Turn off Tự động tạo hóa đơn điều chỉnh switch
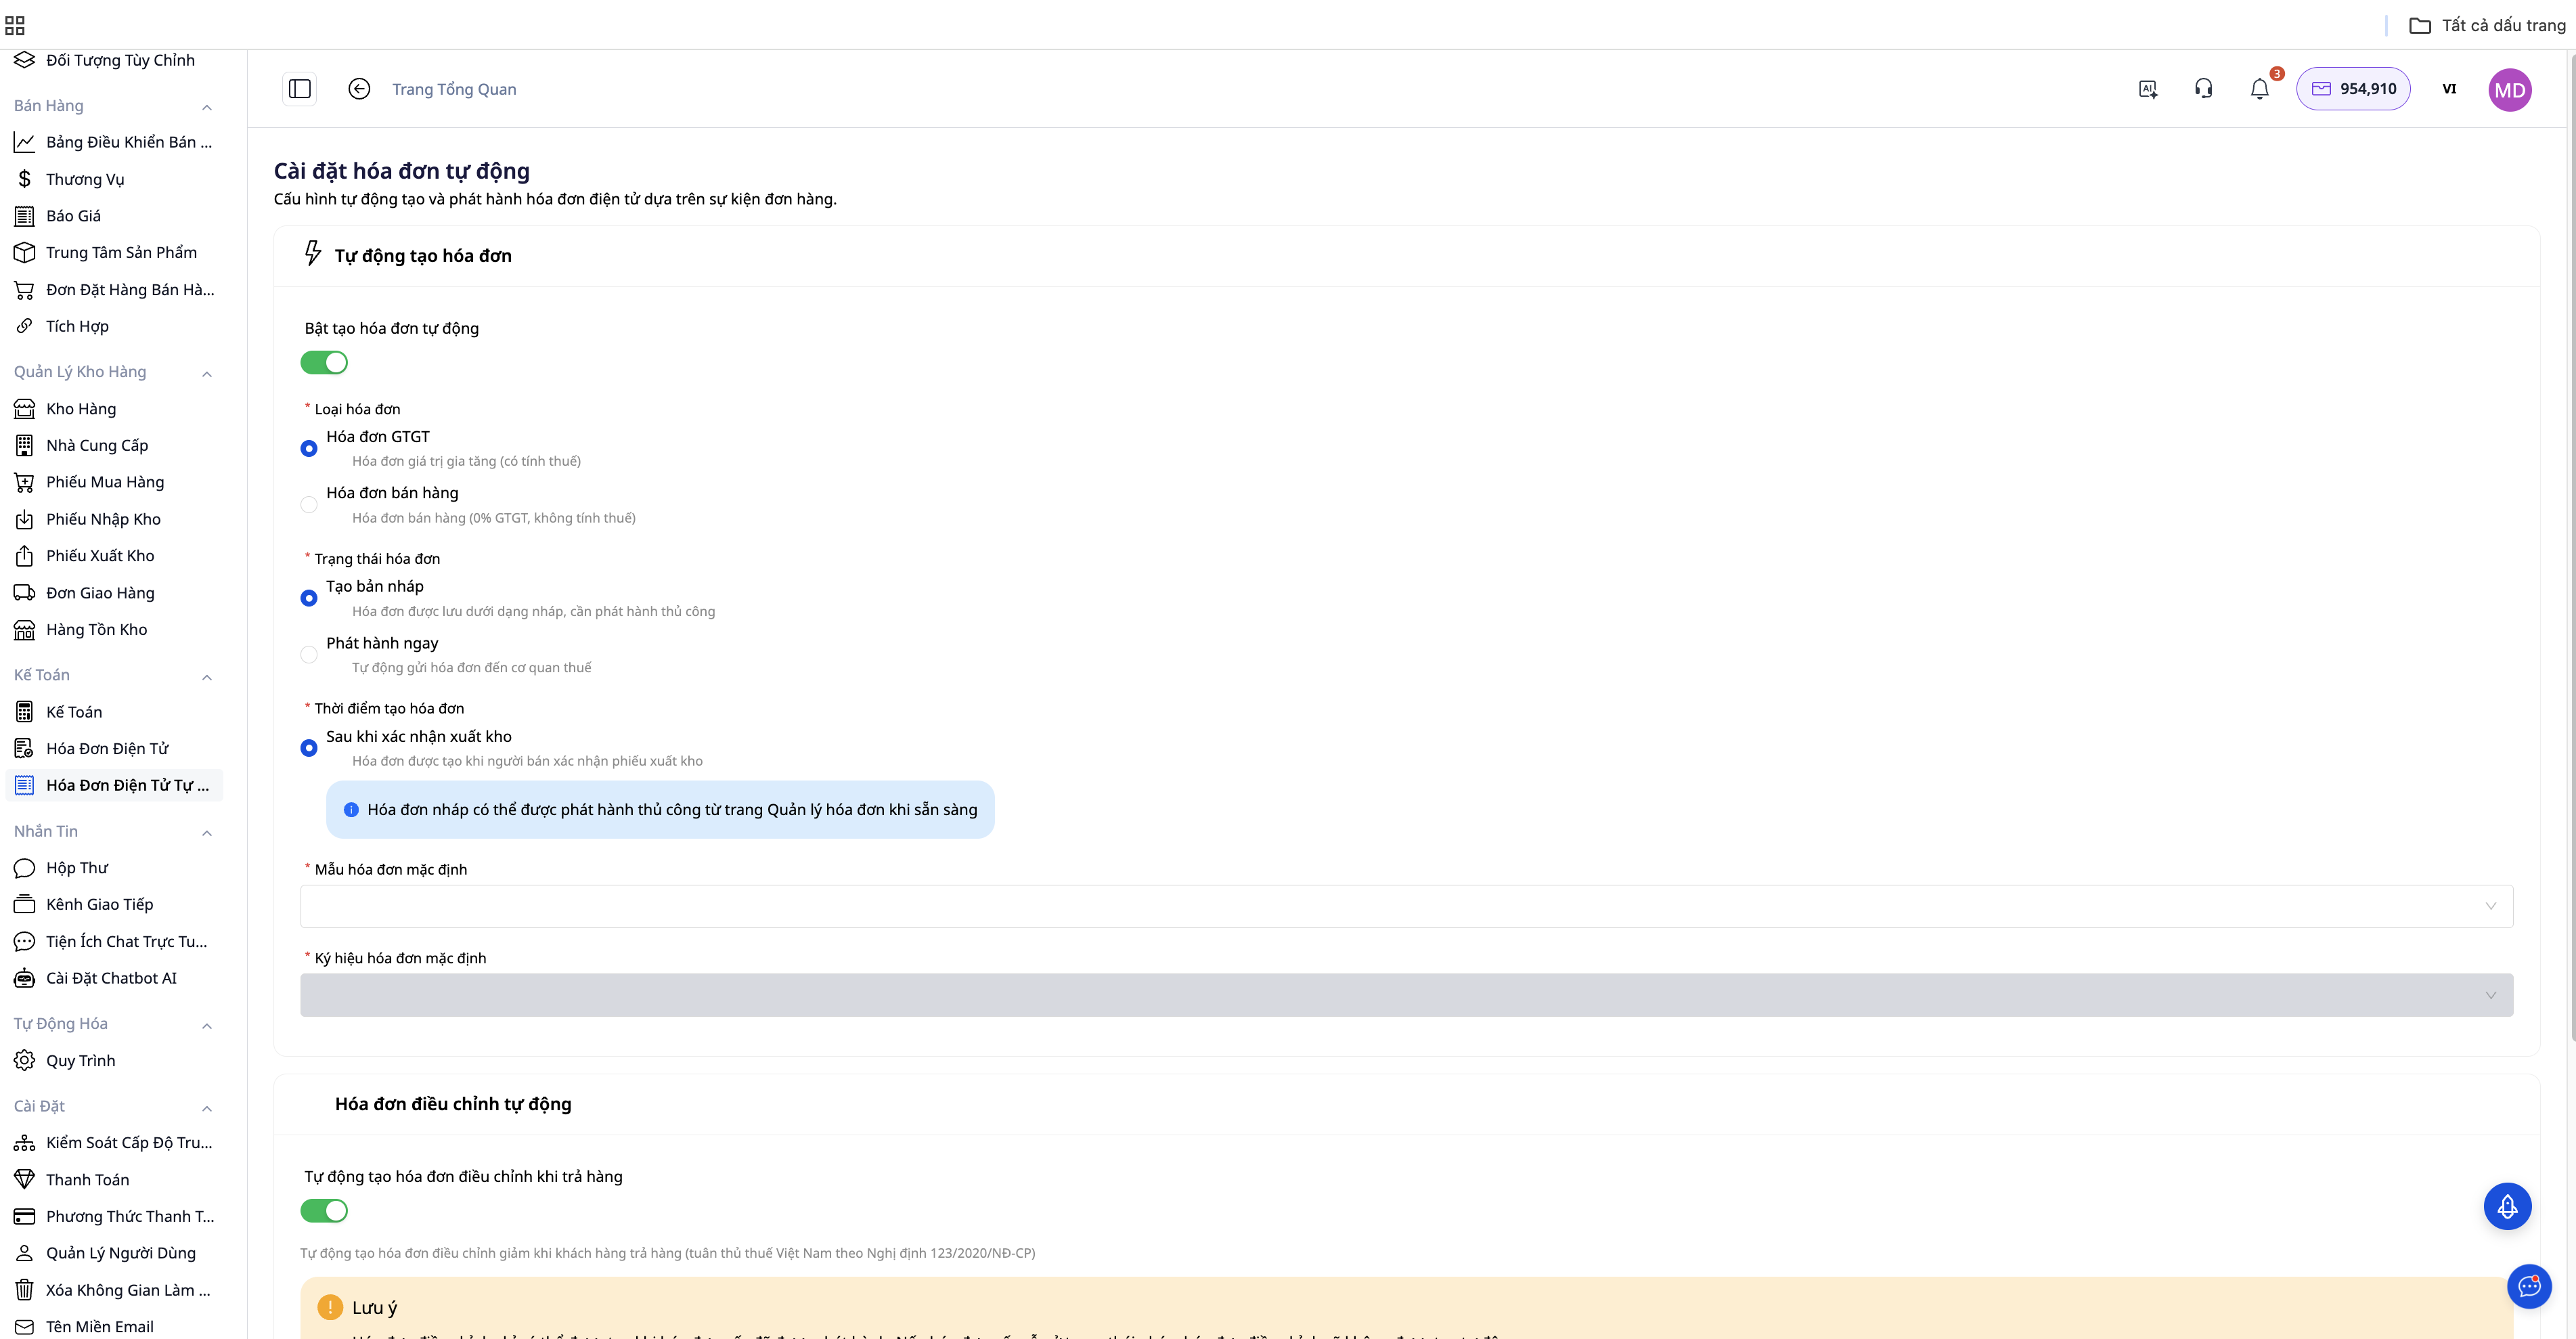 point(324,1211)
